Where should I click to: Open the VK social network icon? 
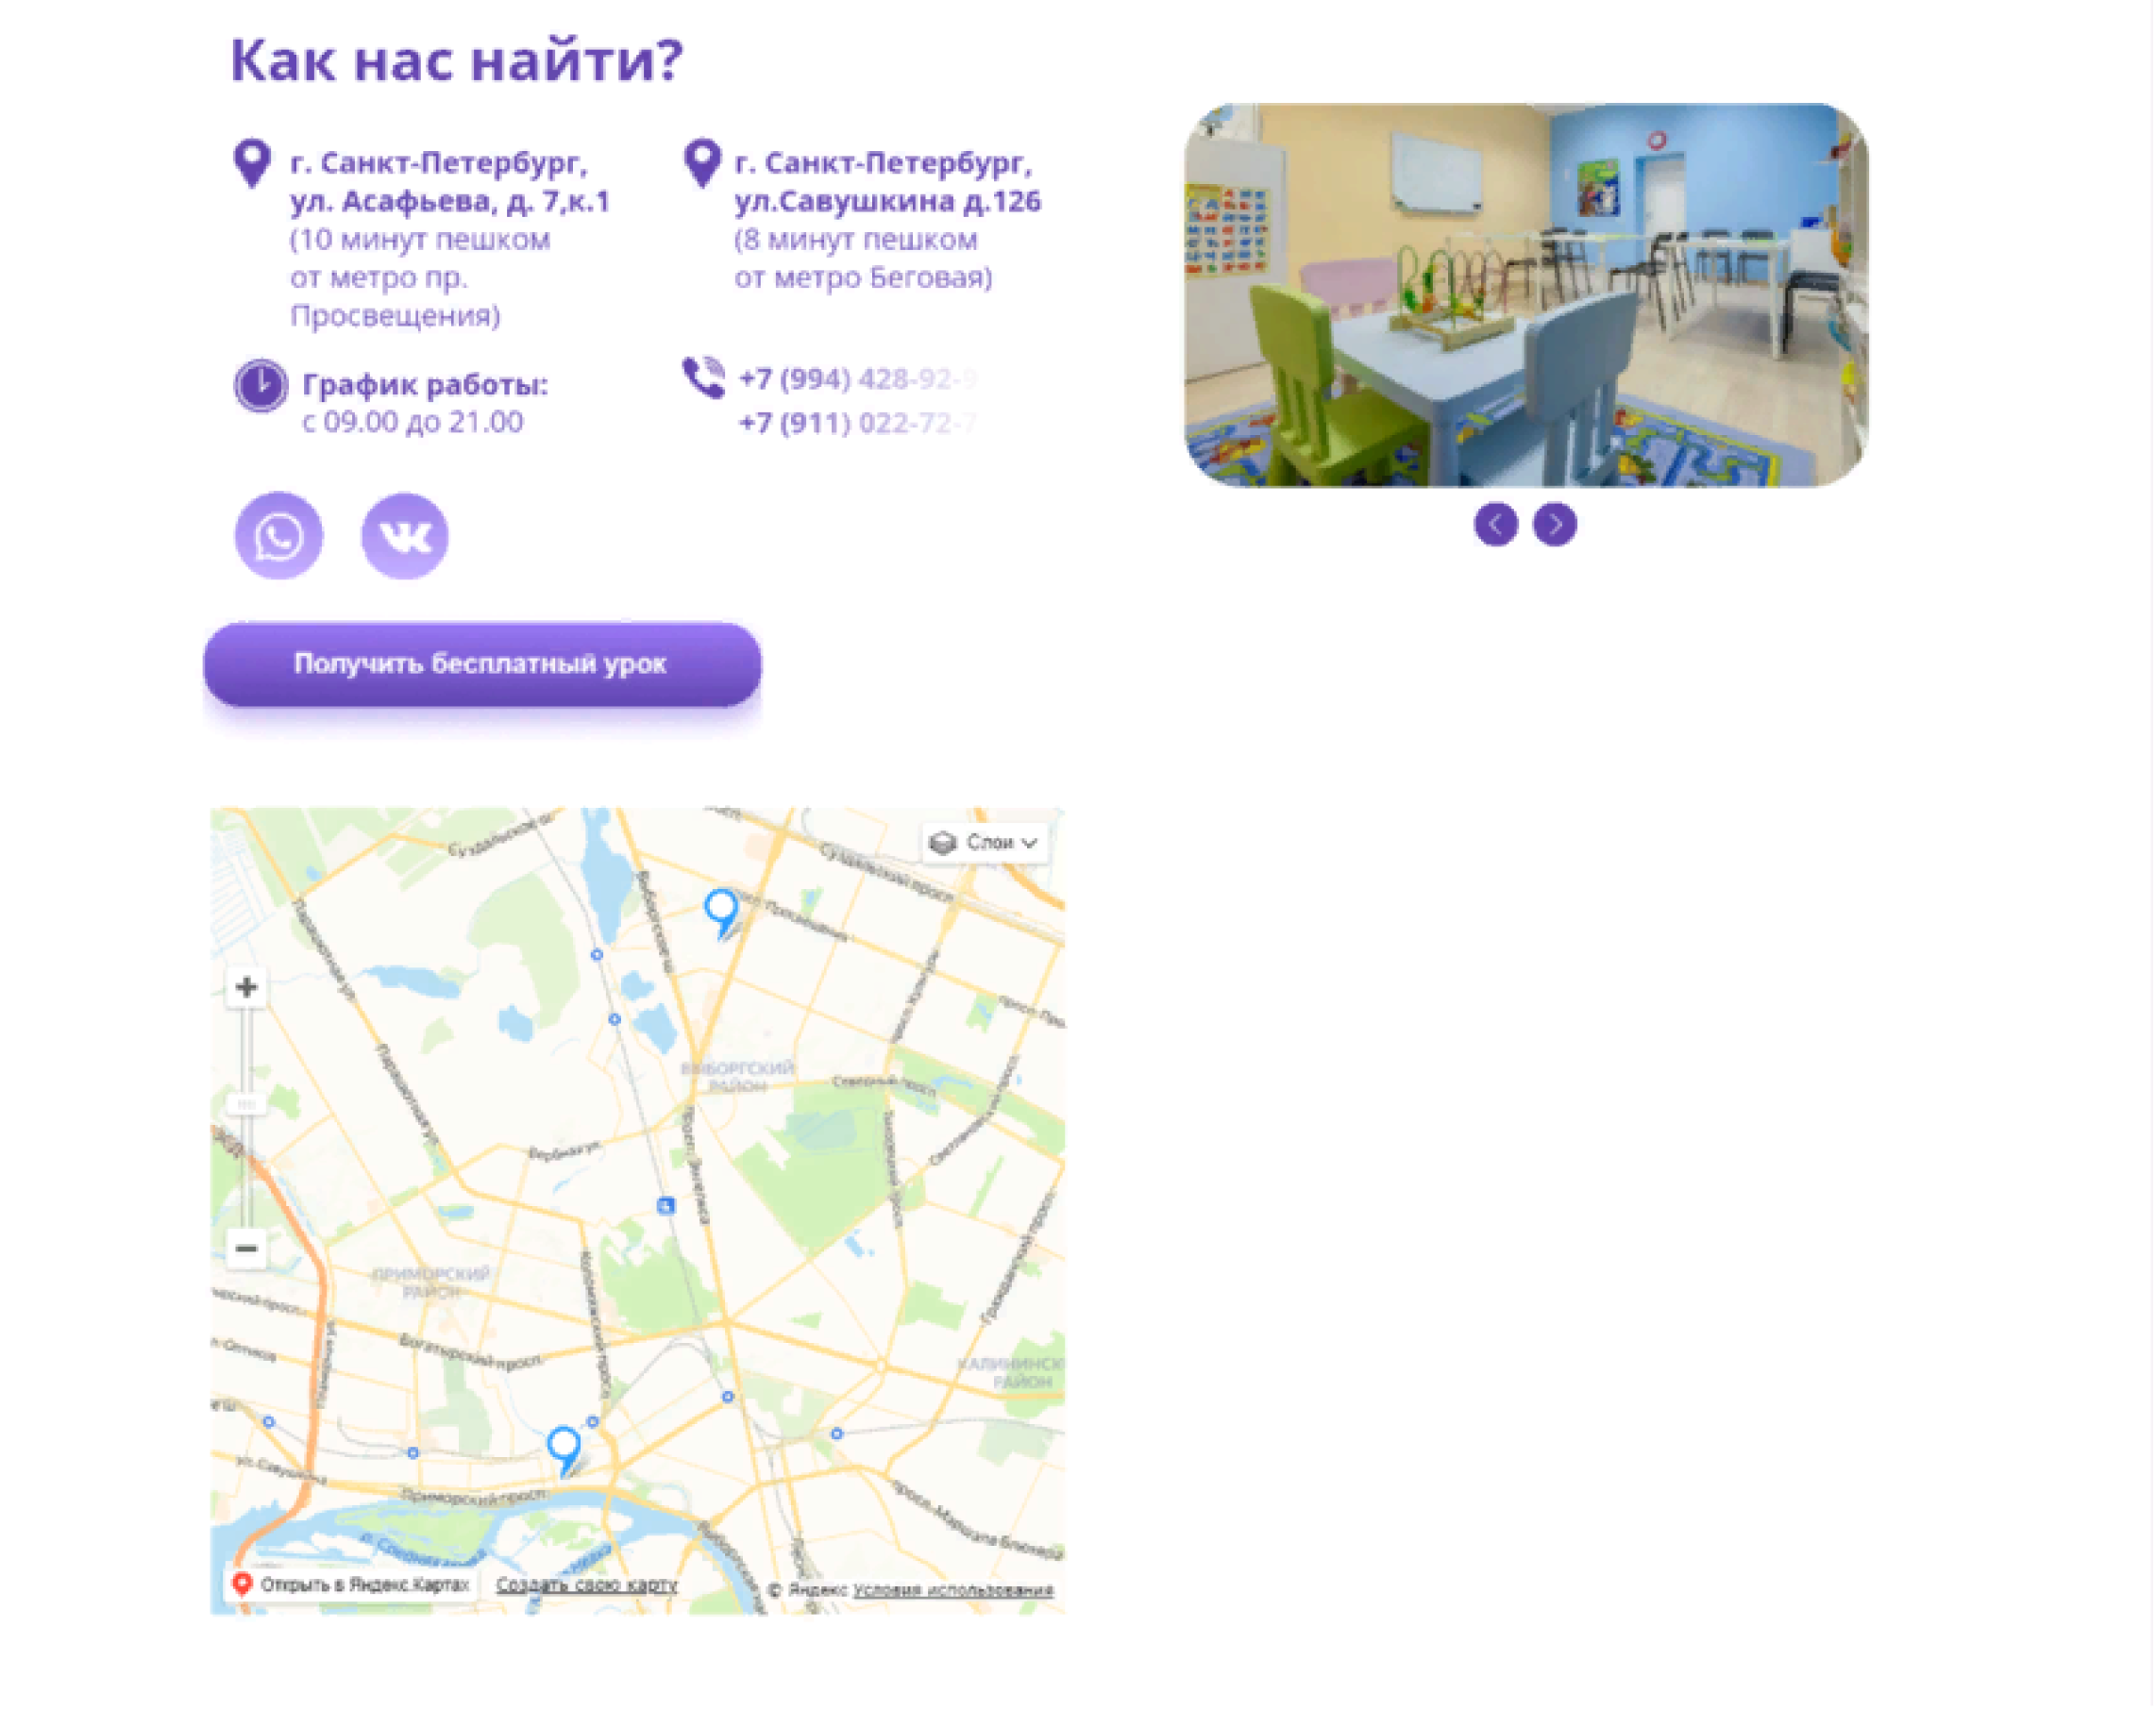[x=405, y=536]
